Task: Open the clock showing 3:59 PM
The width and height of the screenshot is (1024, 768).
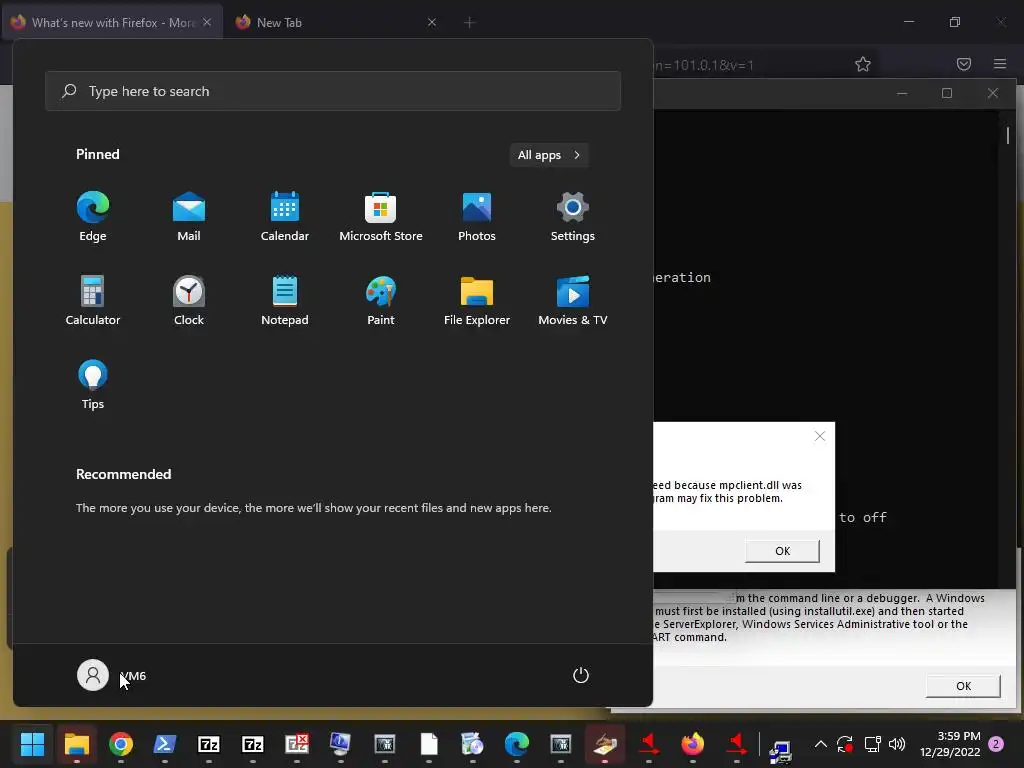Action: 950,744
